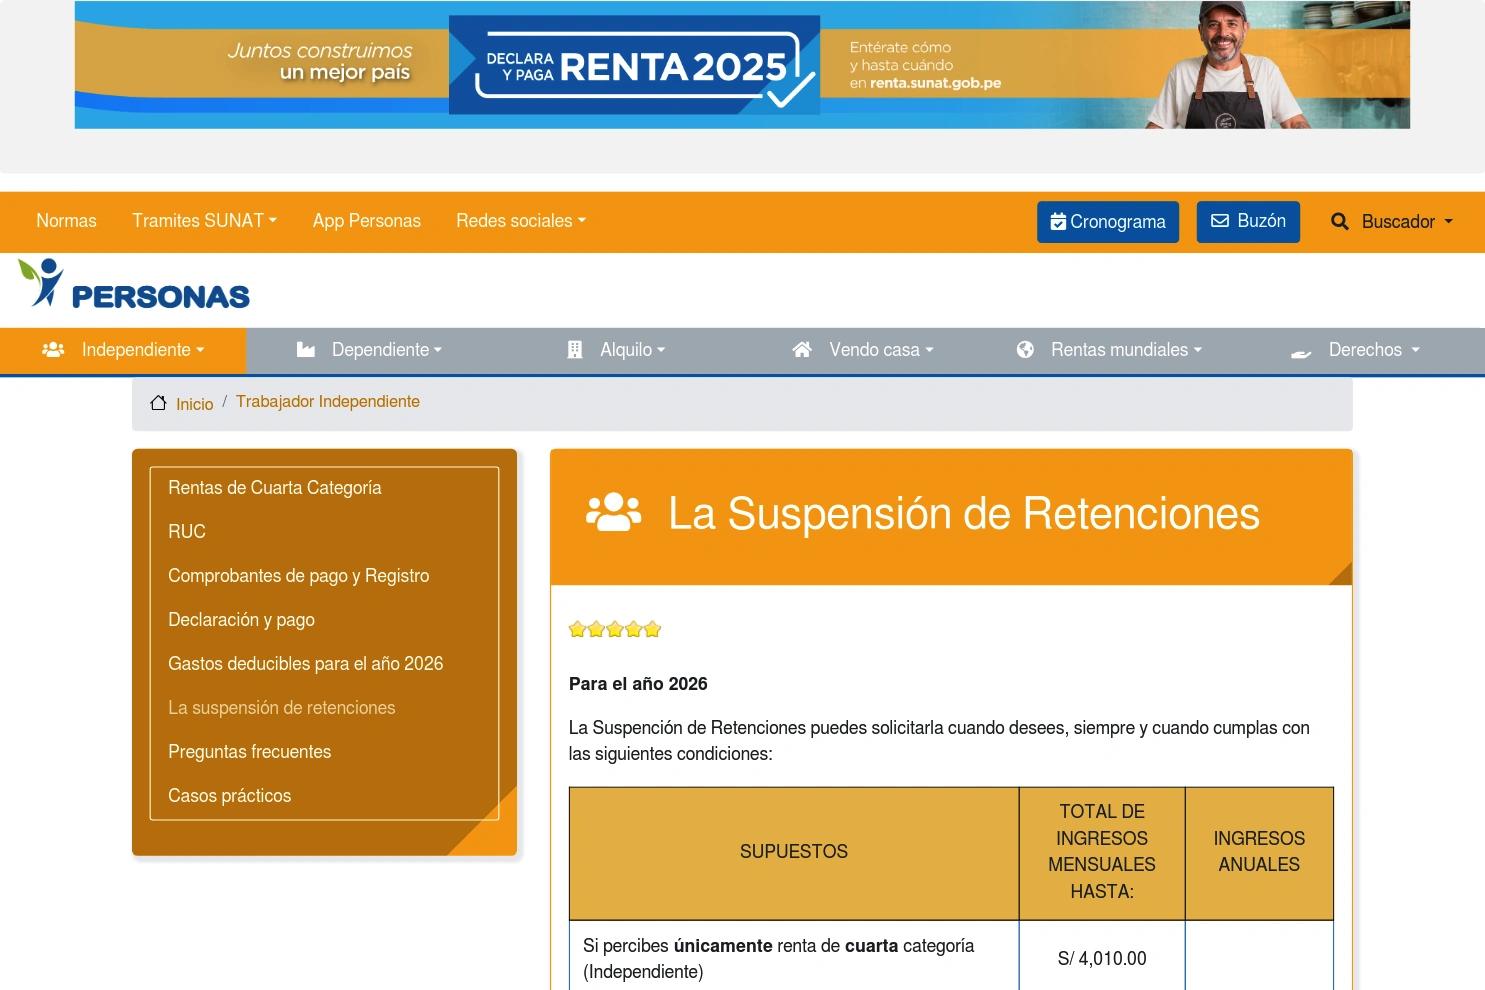
Task: Open Gastos deducibles para el año 2026
Action: pos(306,664)
